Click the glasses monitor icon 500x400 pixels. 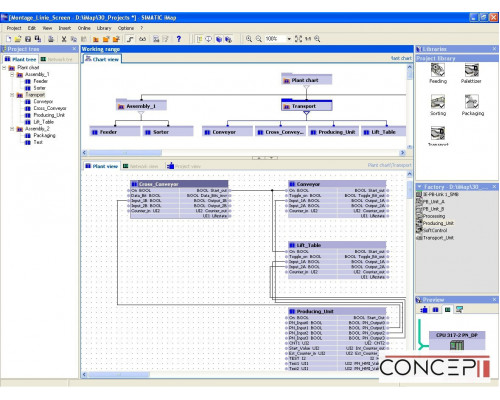(x=143, y=39)
